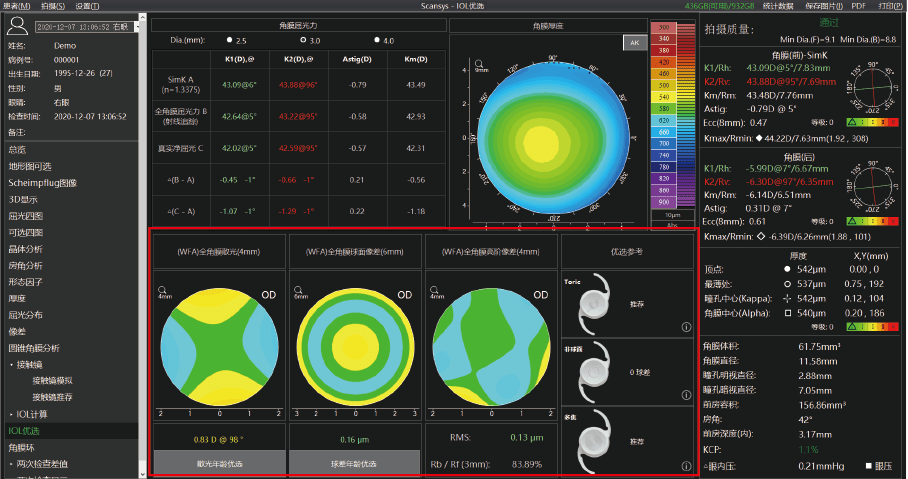Image resolution: width=908 pixels, height=479 pixels.
Task: Click 打印(P) print menu item
Action: click(890, 6)
